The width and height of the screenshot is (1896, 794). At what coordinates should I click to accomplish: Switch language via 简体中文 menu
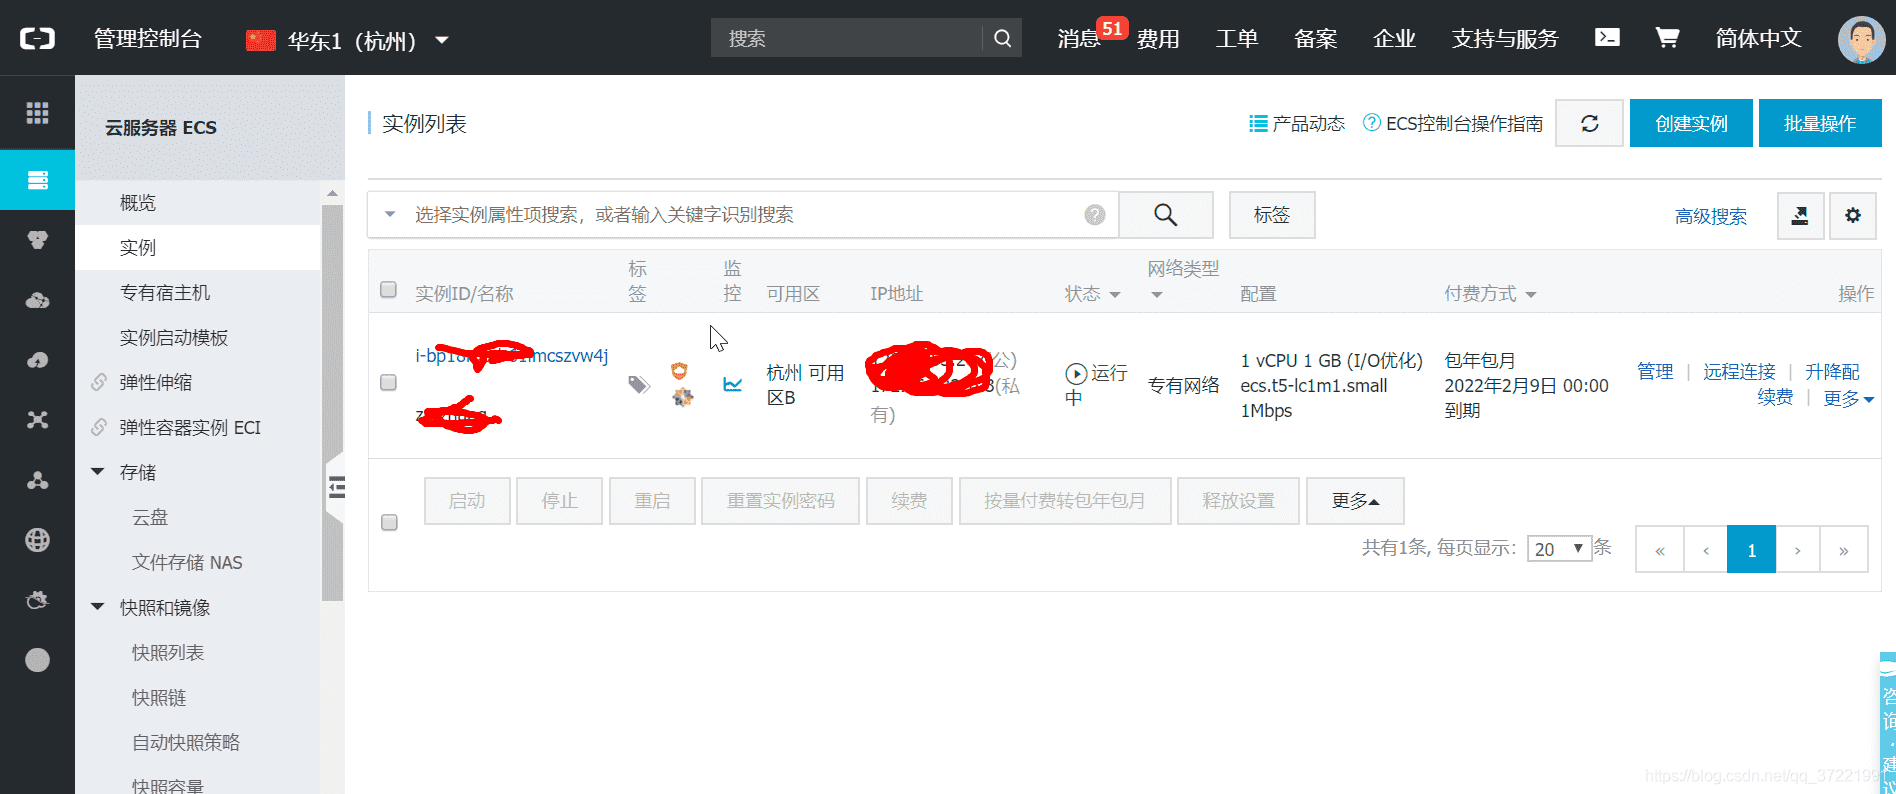(1758, 39)
